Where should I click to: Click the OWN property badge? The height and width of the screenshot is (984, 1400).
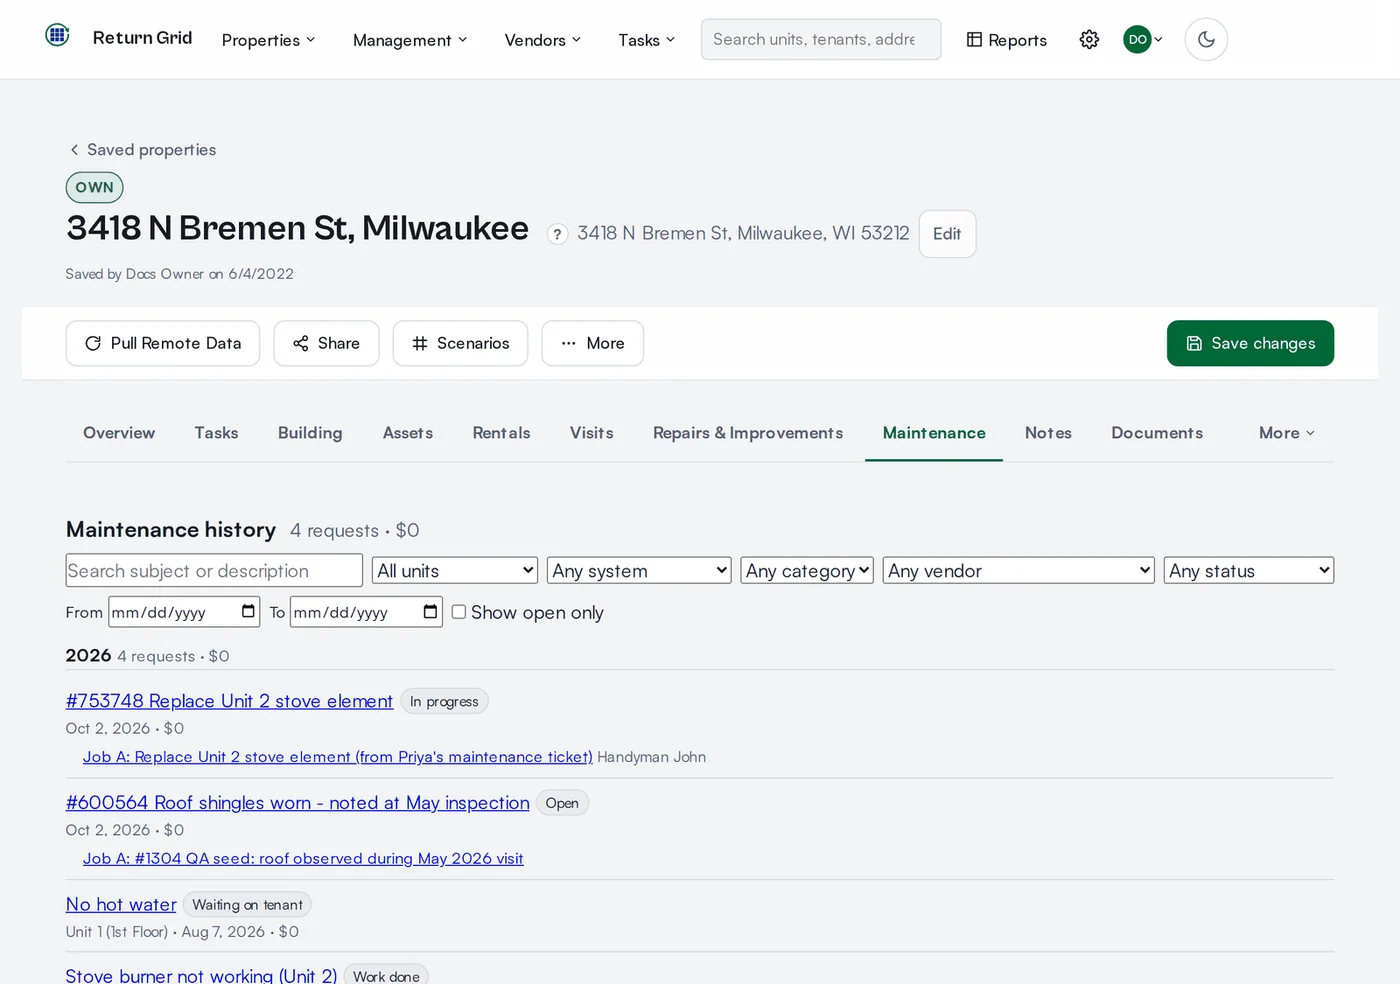[x=94, y=187]
